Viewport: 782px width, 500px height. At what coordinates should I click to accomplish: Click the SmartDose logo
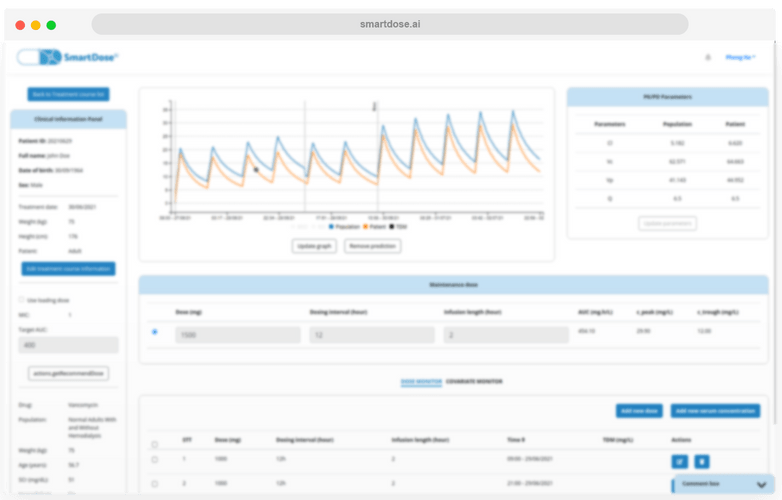68,57
